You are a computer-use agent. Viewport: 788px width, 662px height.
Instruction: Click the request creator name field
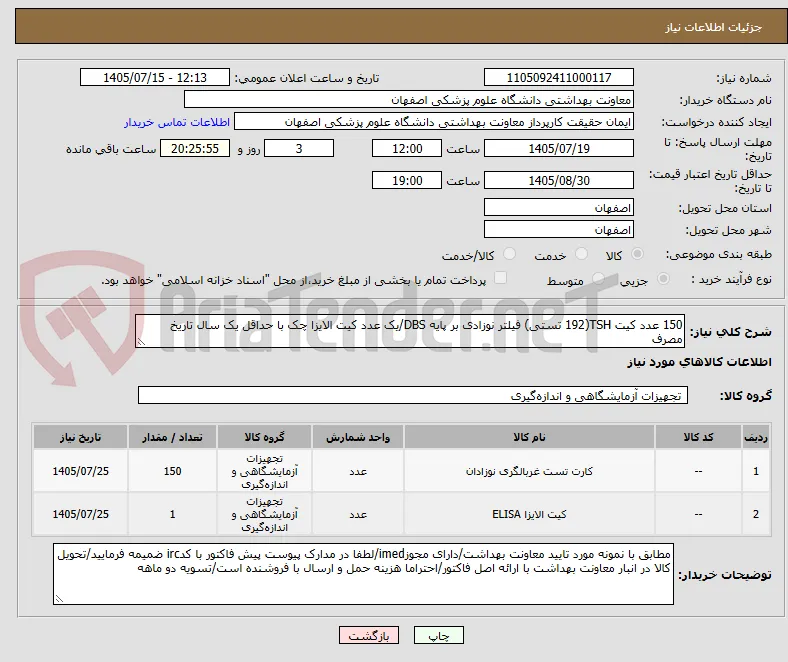tap(434, 122)
